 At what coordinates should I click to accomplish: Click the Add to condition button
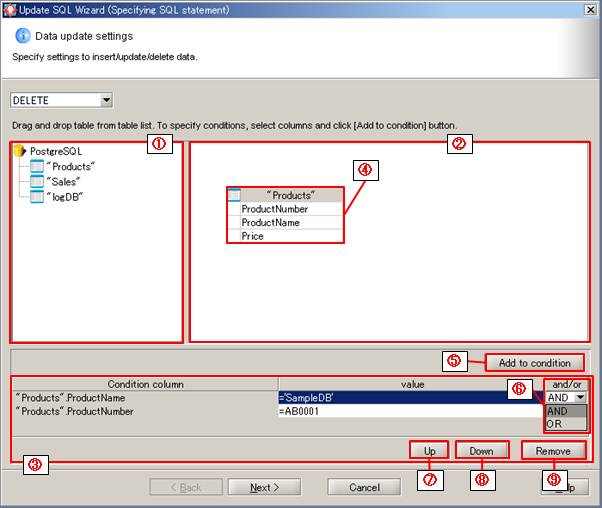(534, 362)
